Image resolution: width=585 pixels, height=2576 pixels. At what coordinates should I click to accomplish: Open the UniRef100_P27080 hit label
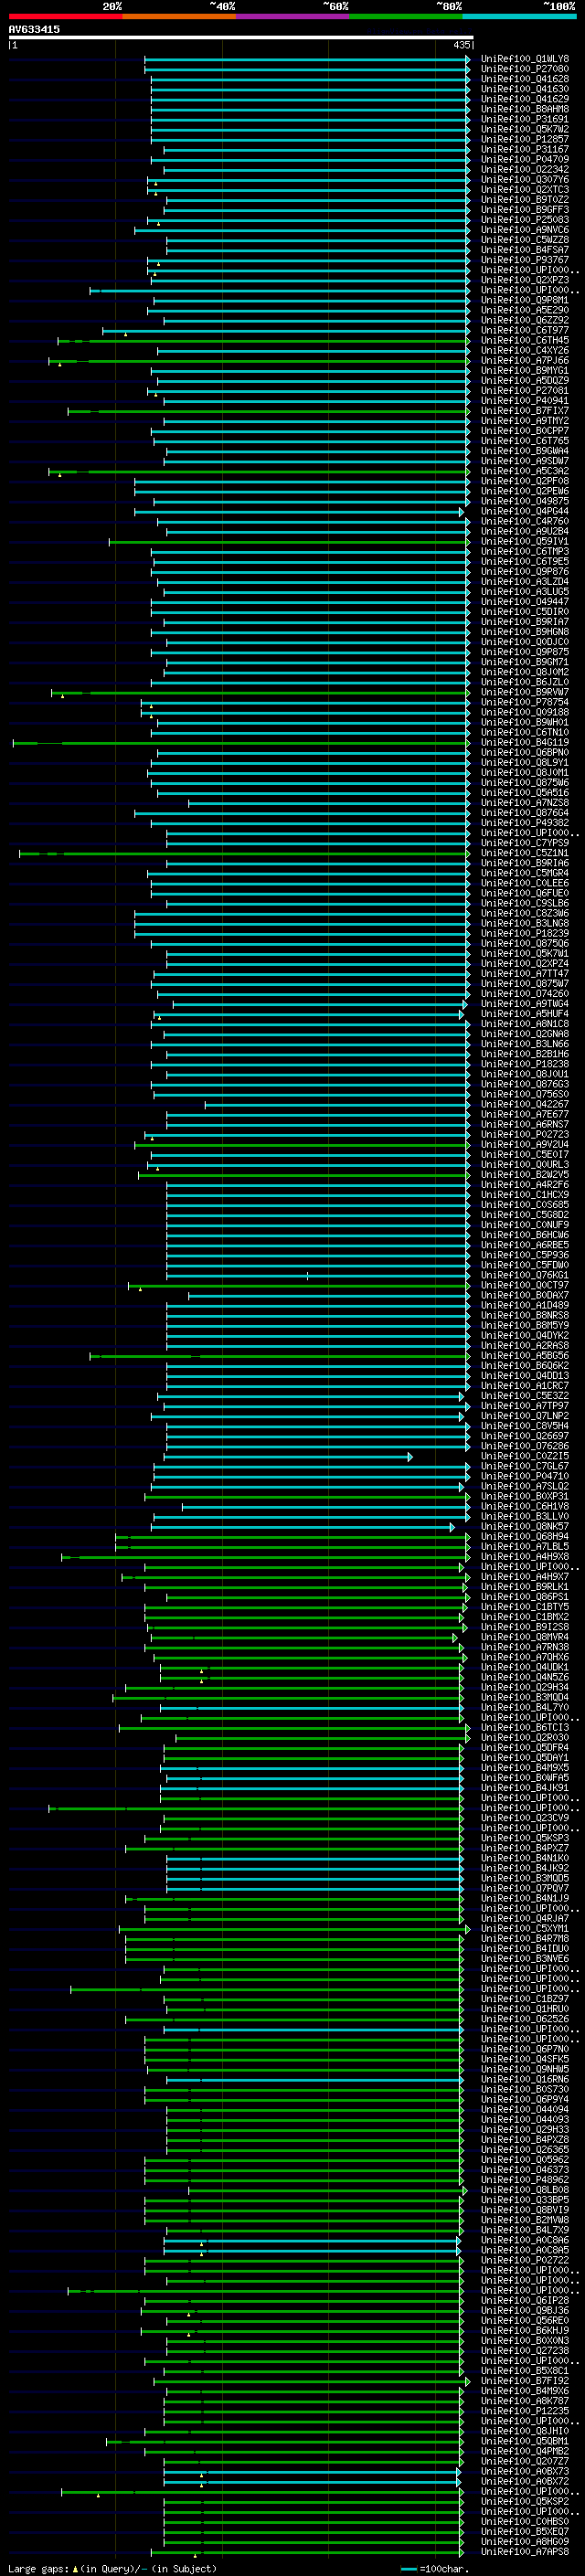525,69
